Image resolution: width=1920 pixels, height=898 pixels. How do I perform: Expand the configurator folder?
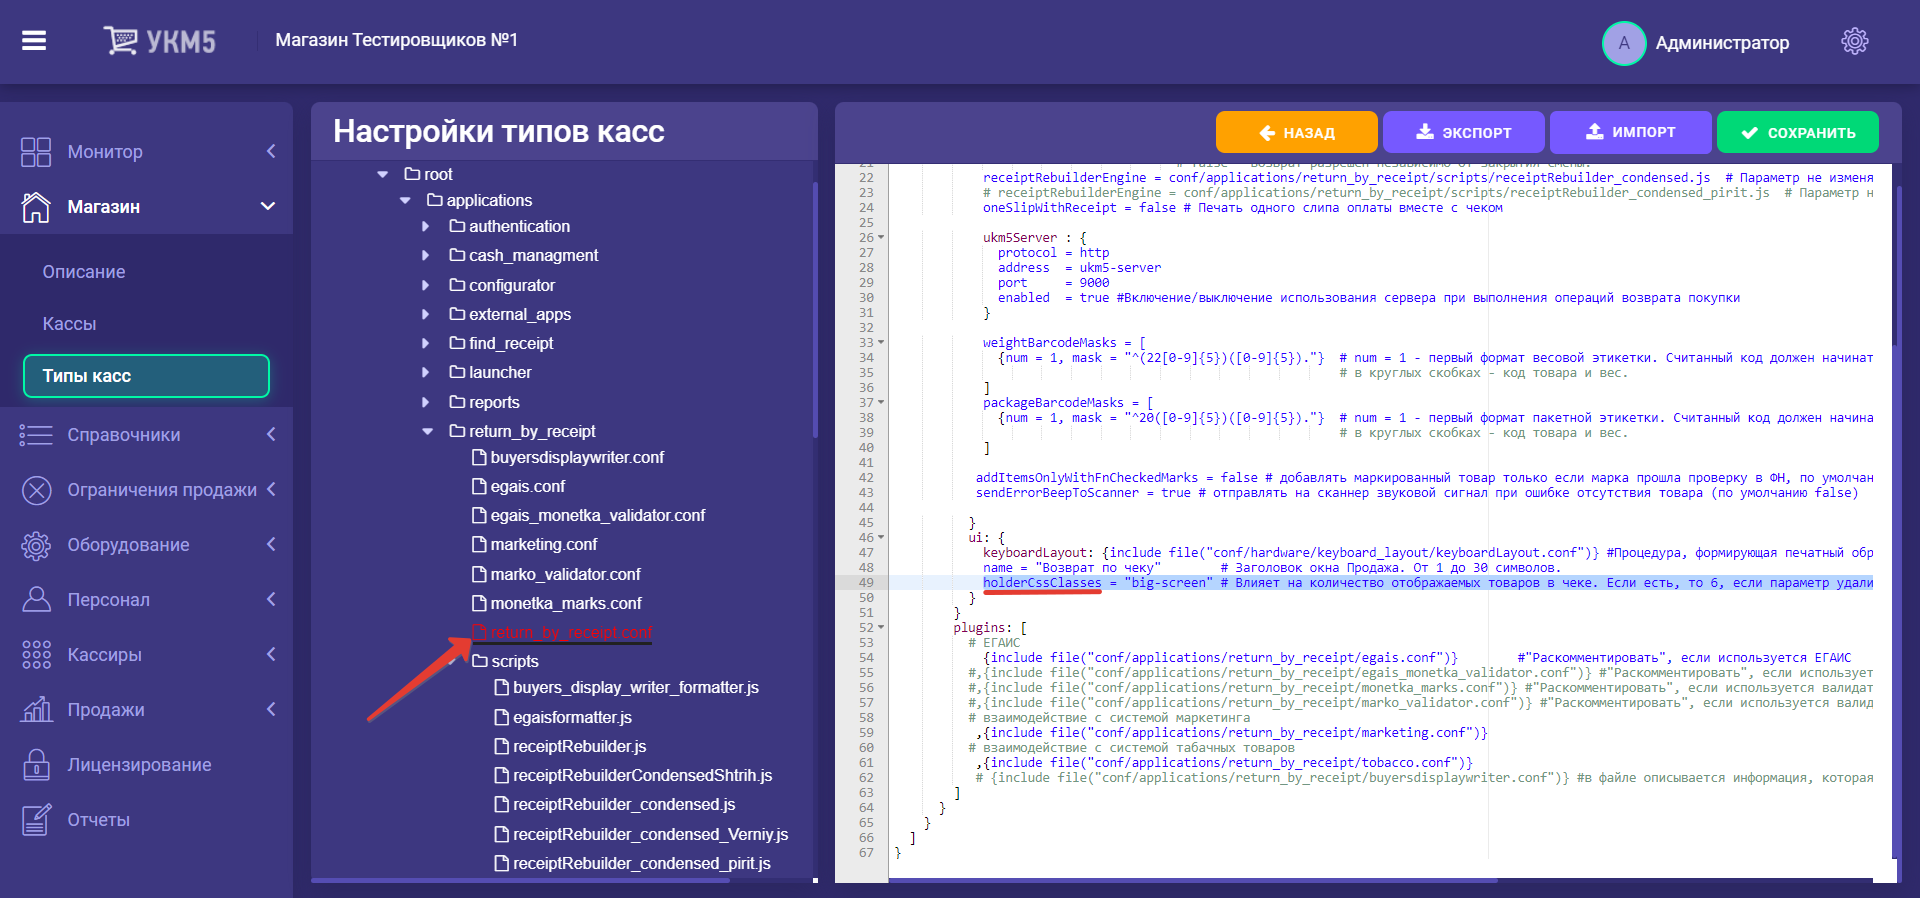click(x=426, y=285)
